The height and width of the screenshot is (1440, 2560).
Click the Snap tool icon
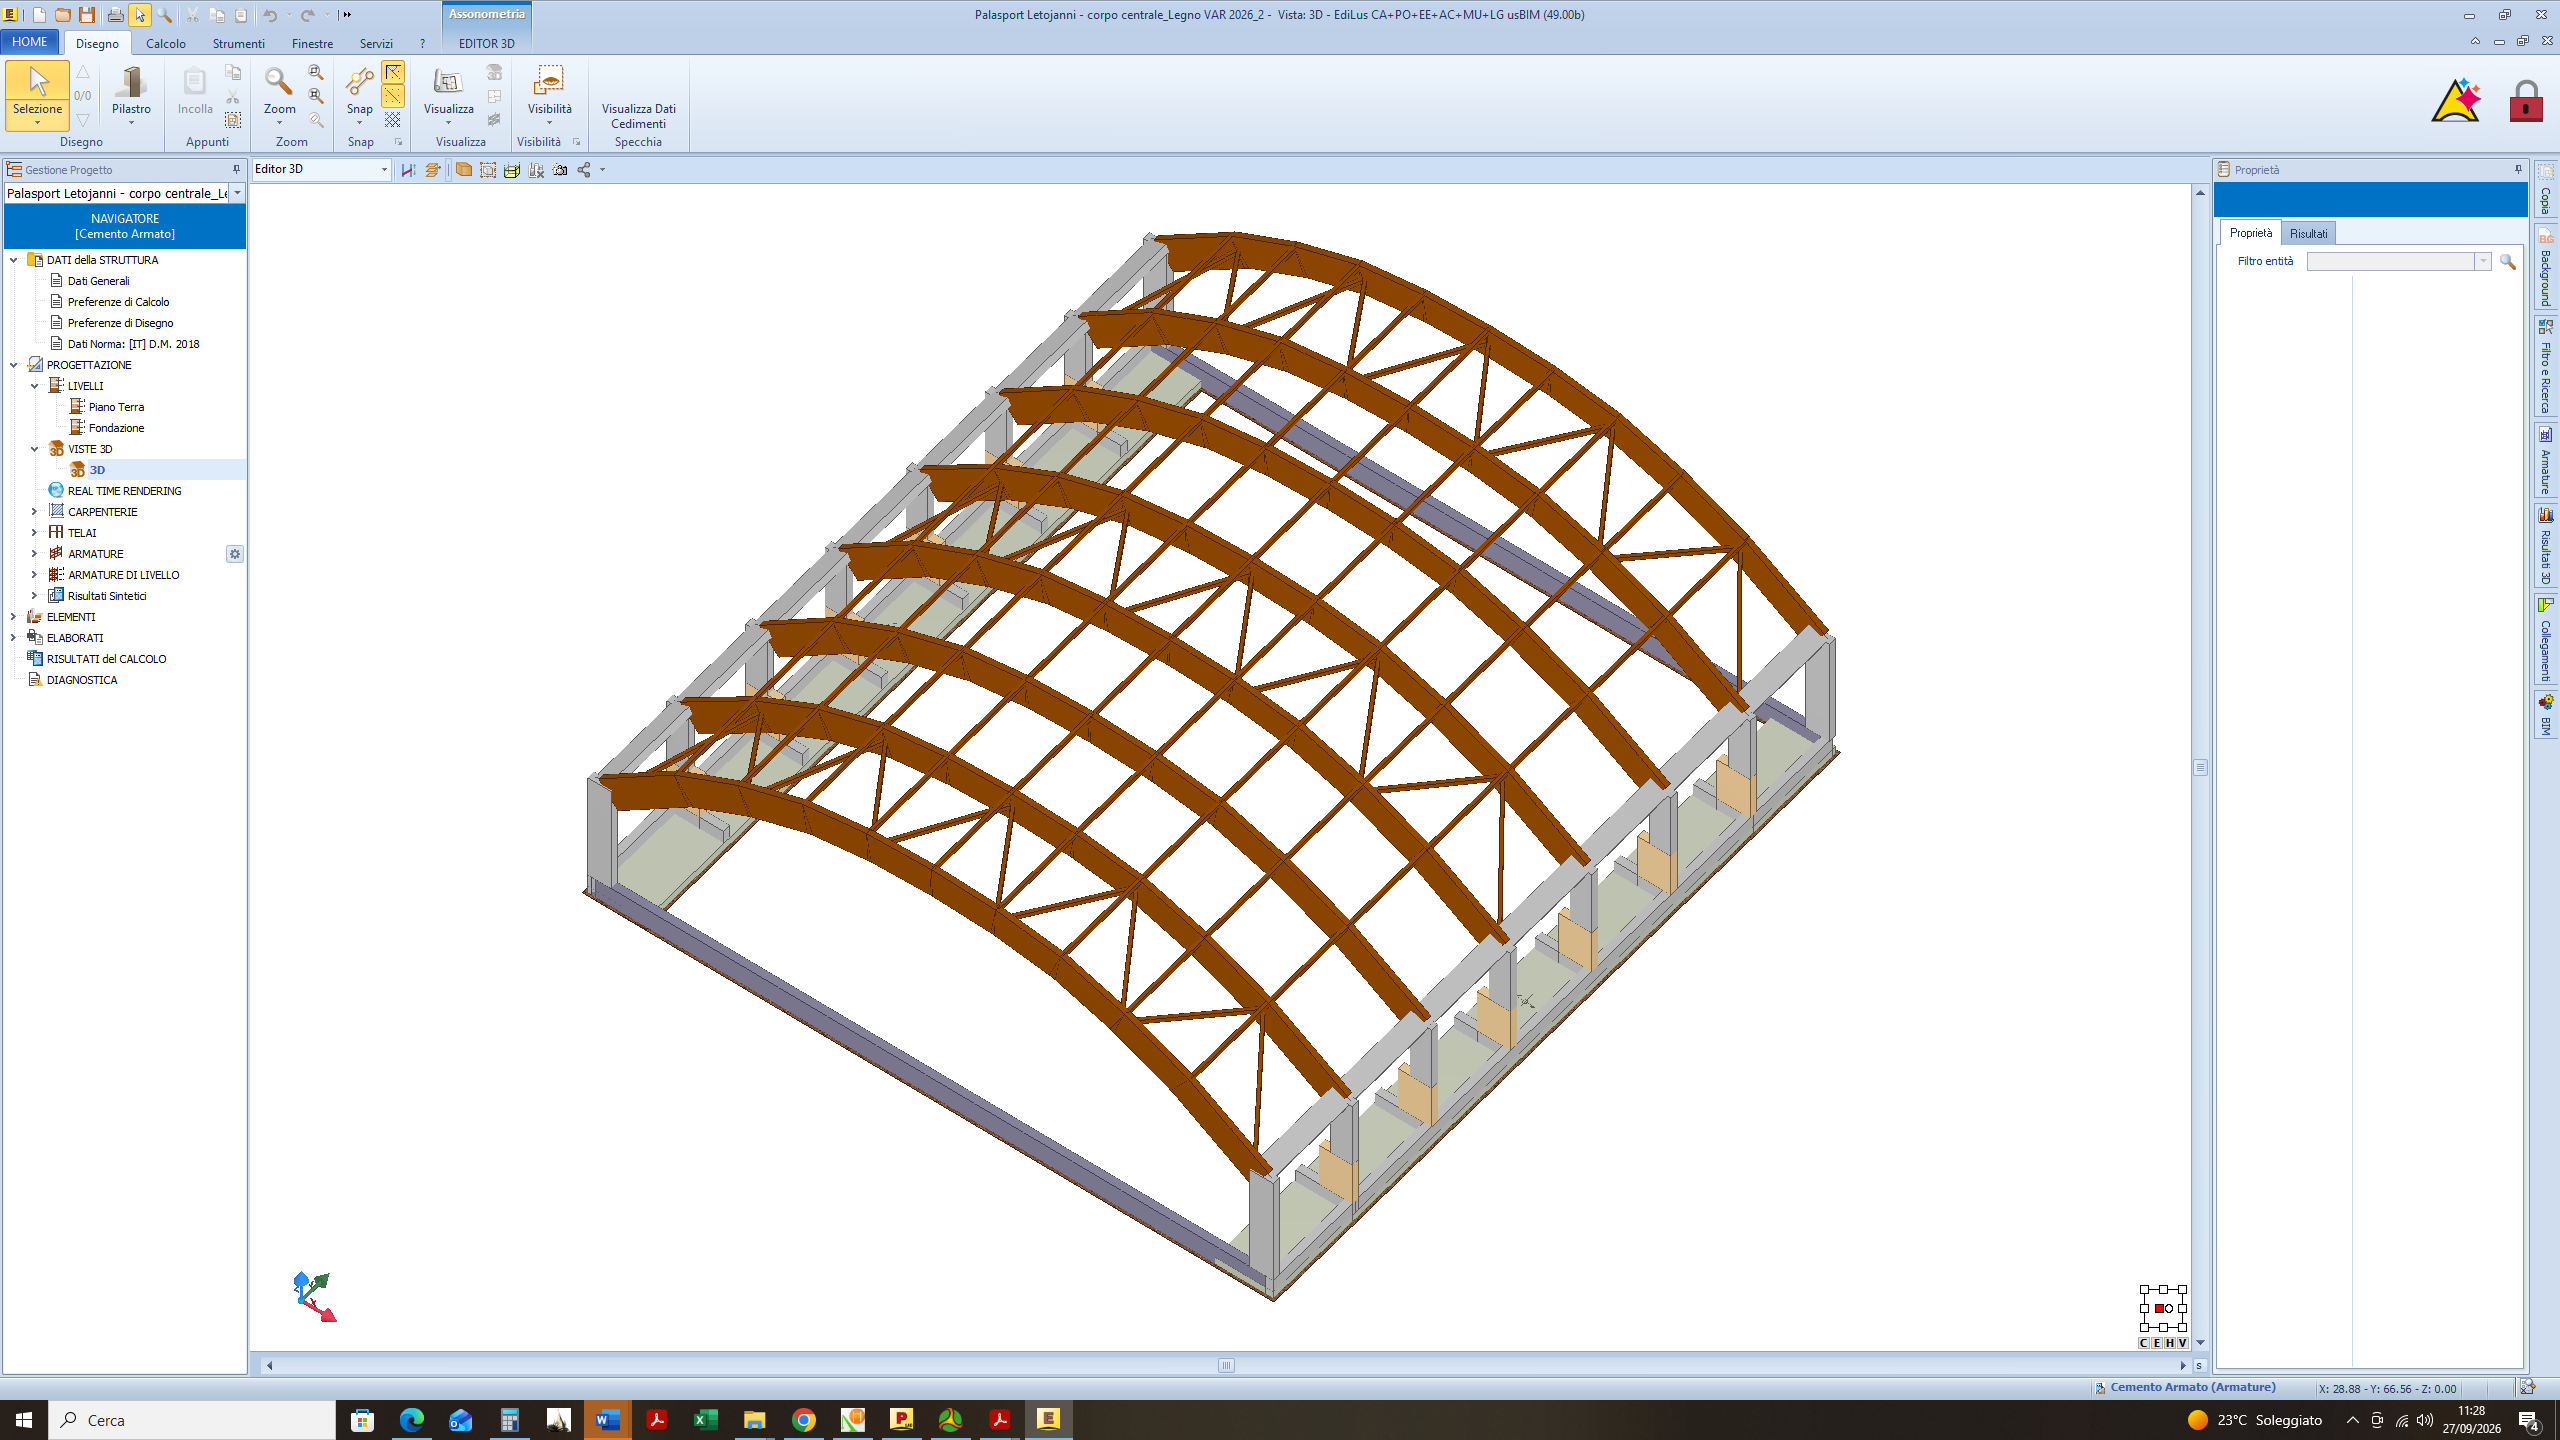pos(359,82)
